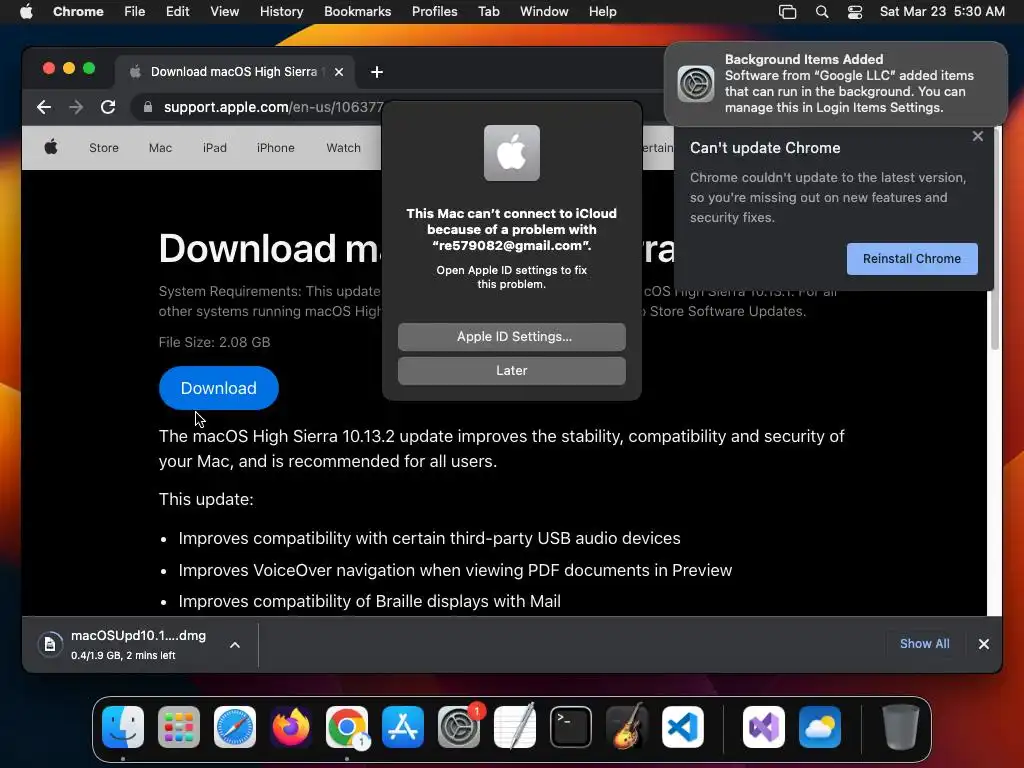The width and height of the screenshot is (1024, 768).
Task: Click the Chrome back arrow
Action: pos(44,107)
